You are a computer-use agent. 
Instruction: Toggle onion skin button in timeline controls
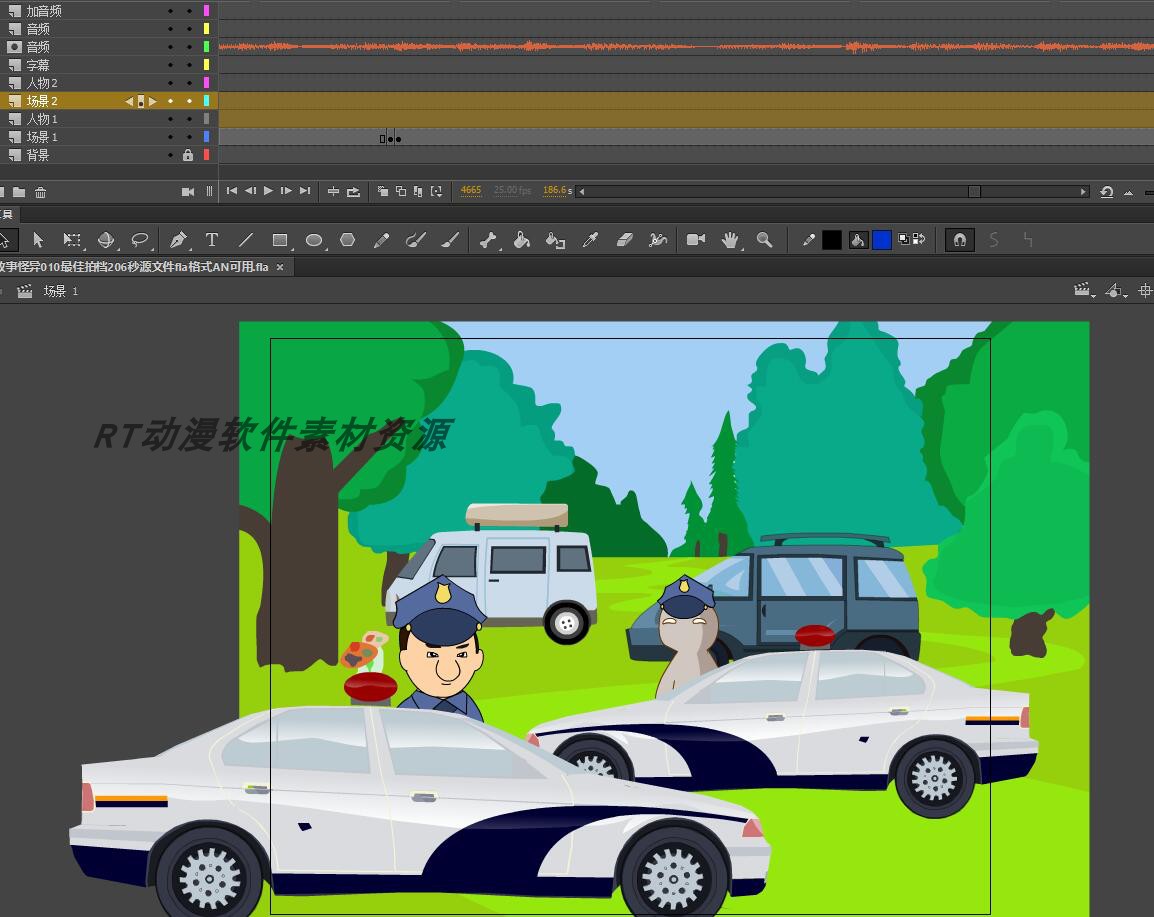click(383, 191)
